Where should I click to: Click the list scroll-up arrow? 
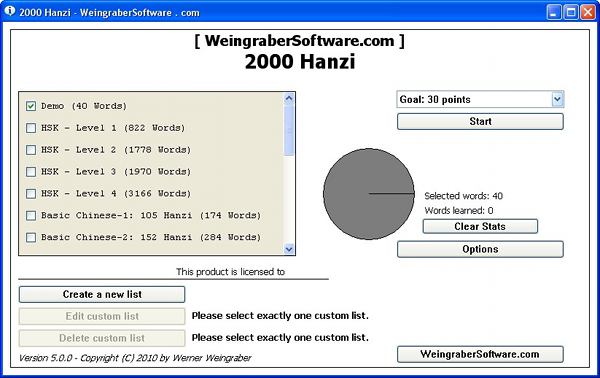(x=289, y=99)
